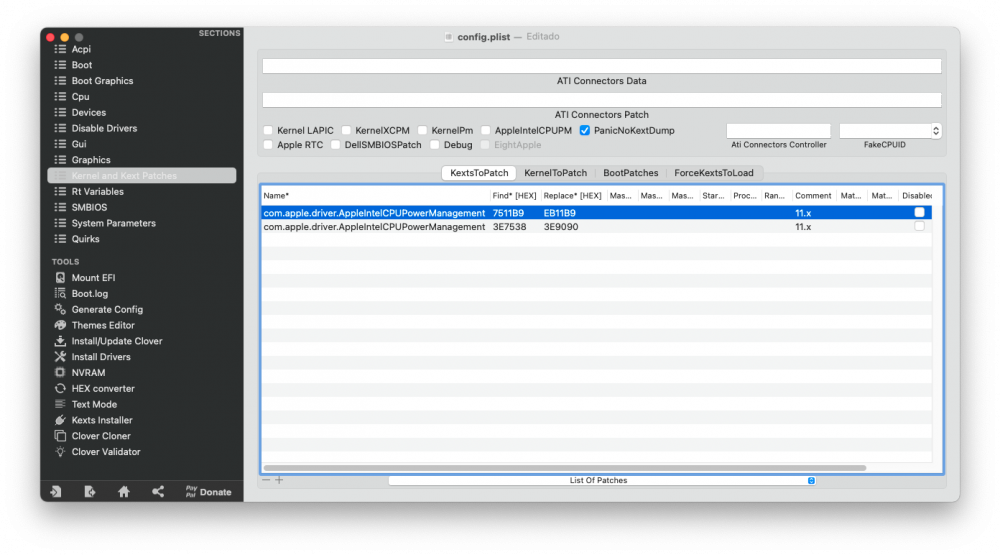Open the Graphics section icon

60,160
